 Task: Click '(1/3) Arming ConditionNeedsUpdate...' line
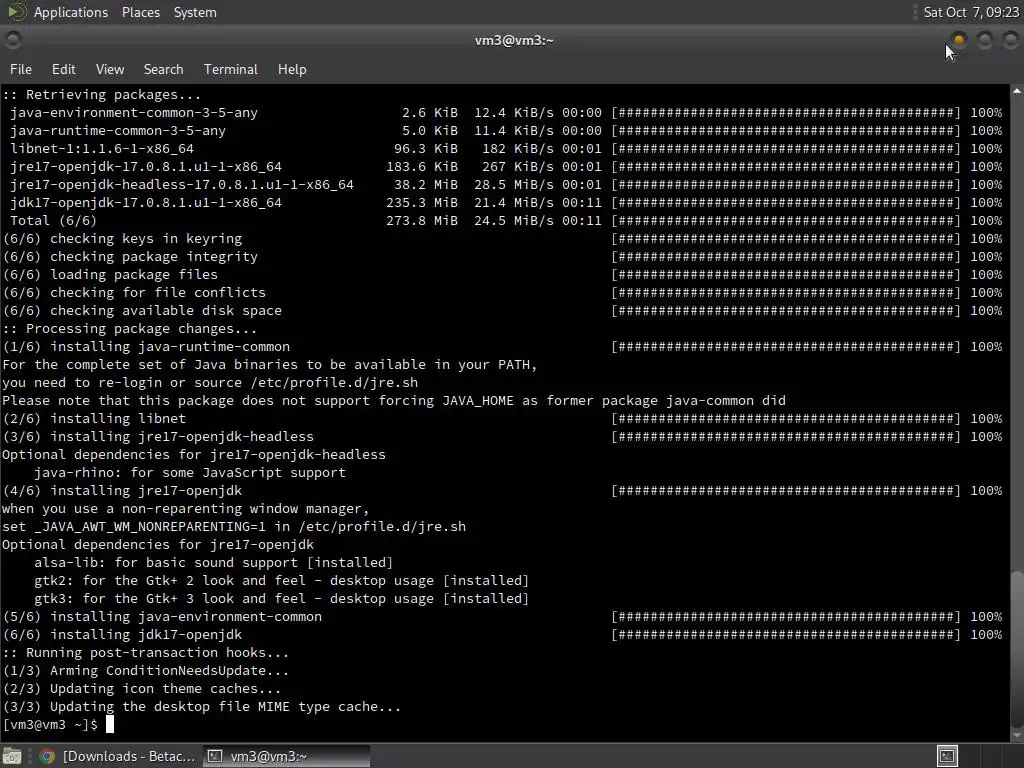tap(145, 671)
